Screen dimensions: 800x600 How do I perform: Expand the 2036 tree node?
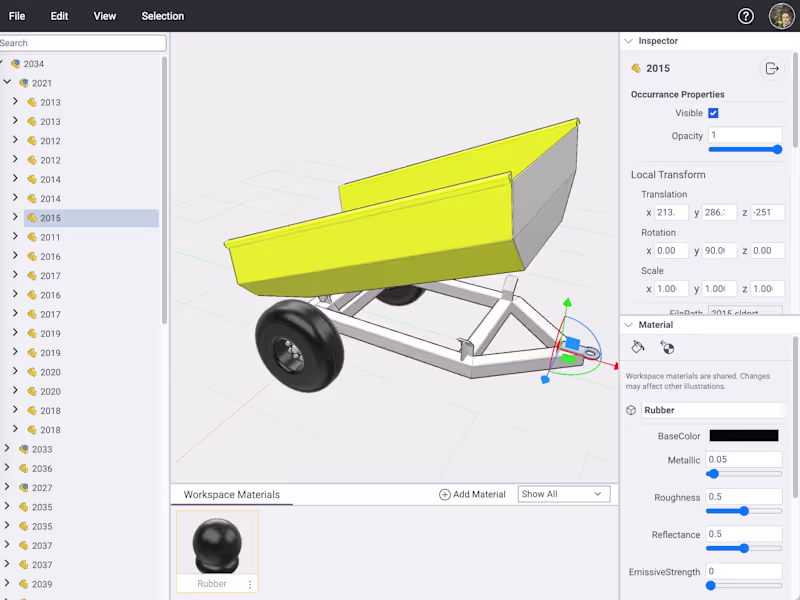pos(7,467)
